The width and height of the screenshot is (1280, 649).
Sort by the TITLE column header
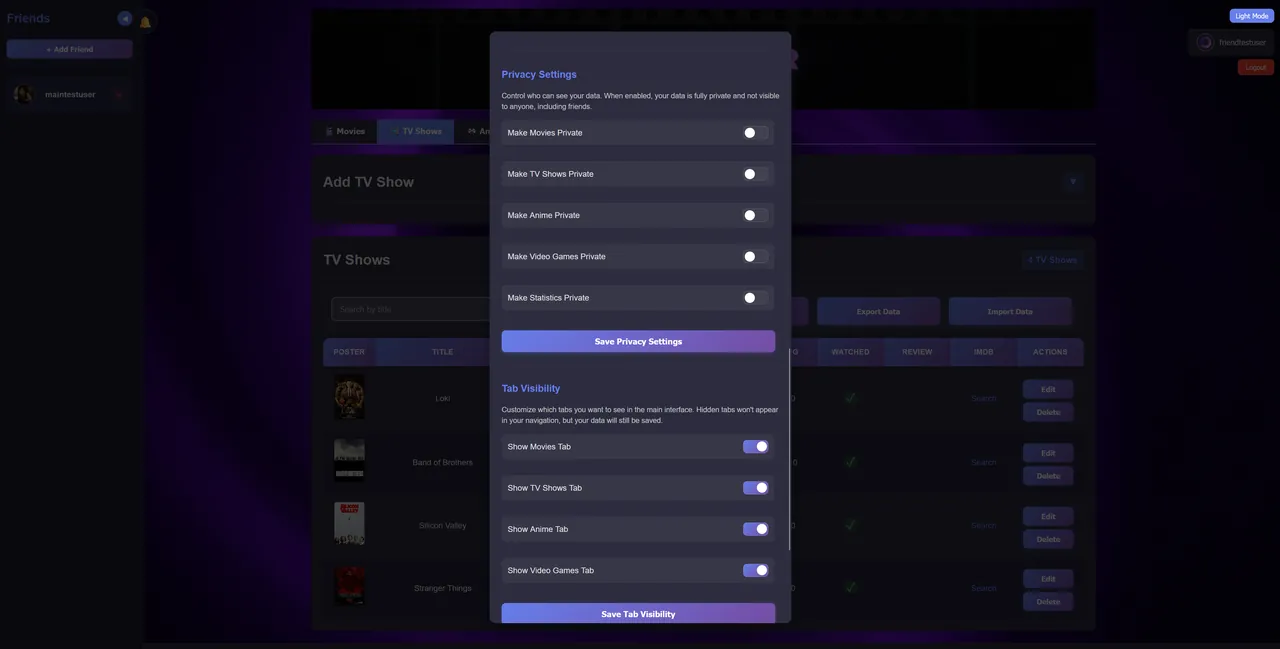(443, 352)
